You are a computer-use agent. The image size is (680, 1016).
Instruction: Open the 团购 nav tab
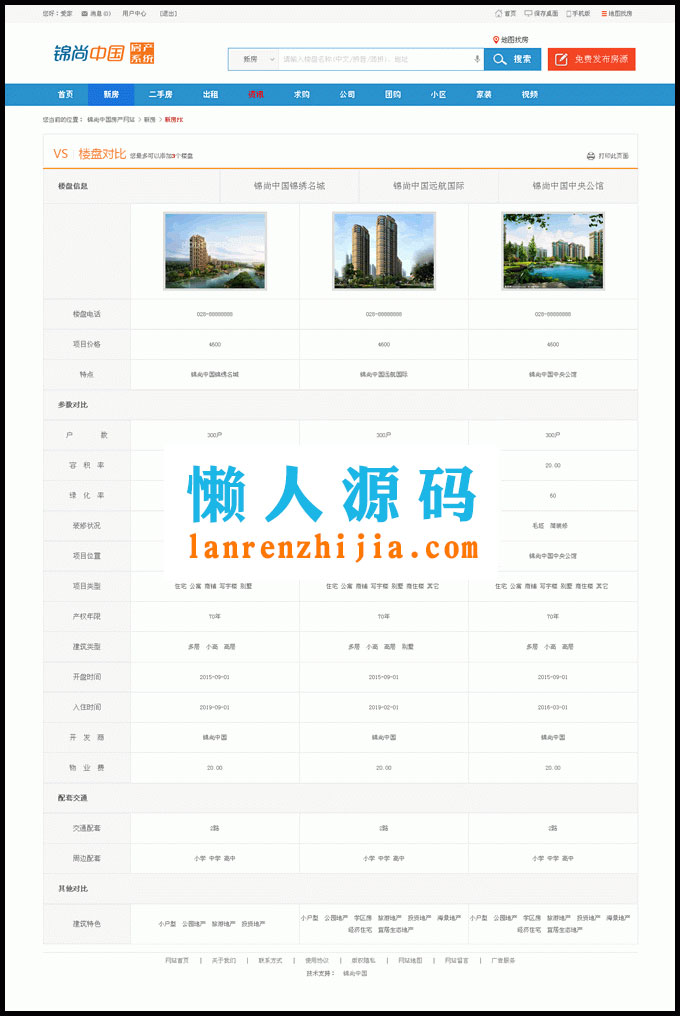click(x=393, y=95)
